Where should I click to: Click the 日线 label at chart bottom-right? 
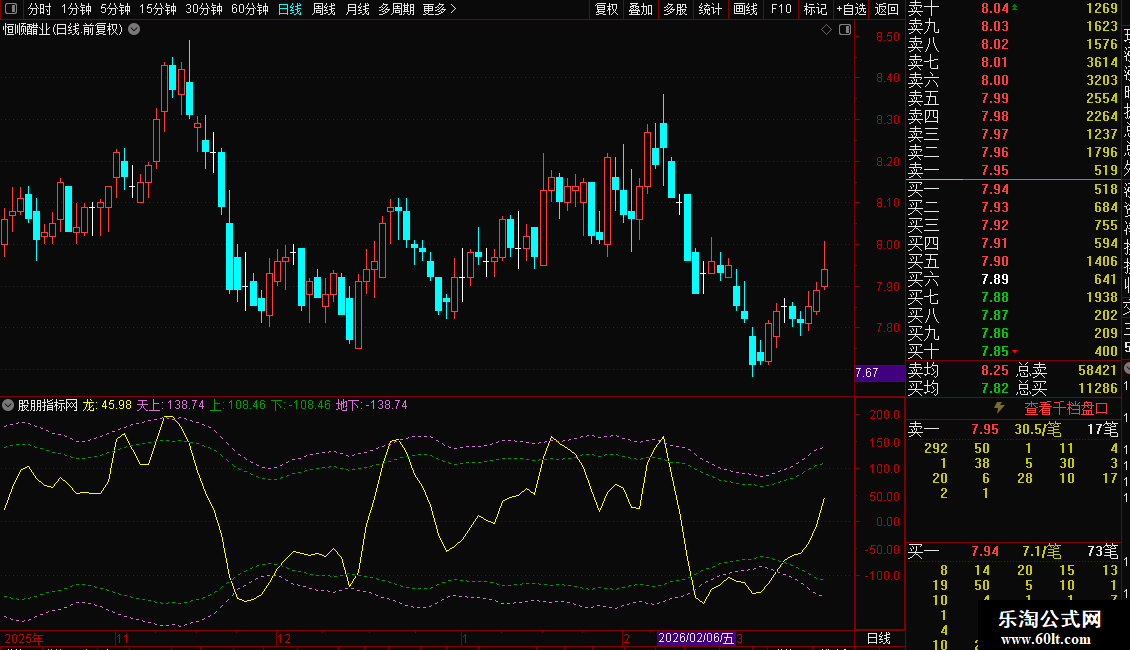pyautogui.click(x=878, y=638)
